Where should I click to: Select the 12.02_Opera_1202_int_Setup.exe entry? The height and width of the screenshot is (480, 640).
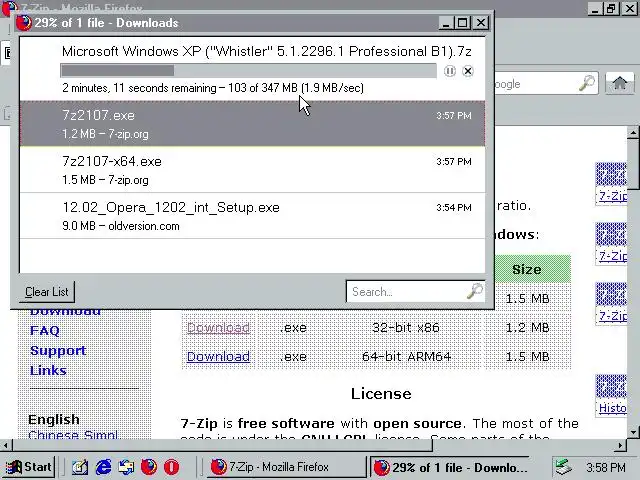point(252,216)
